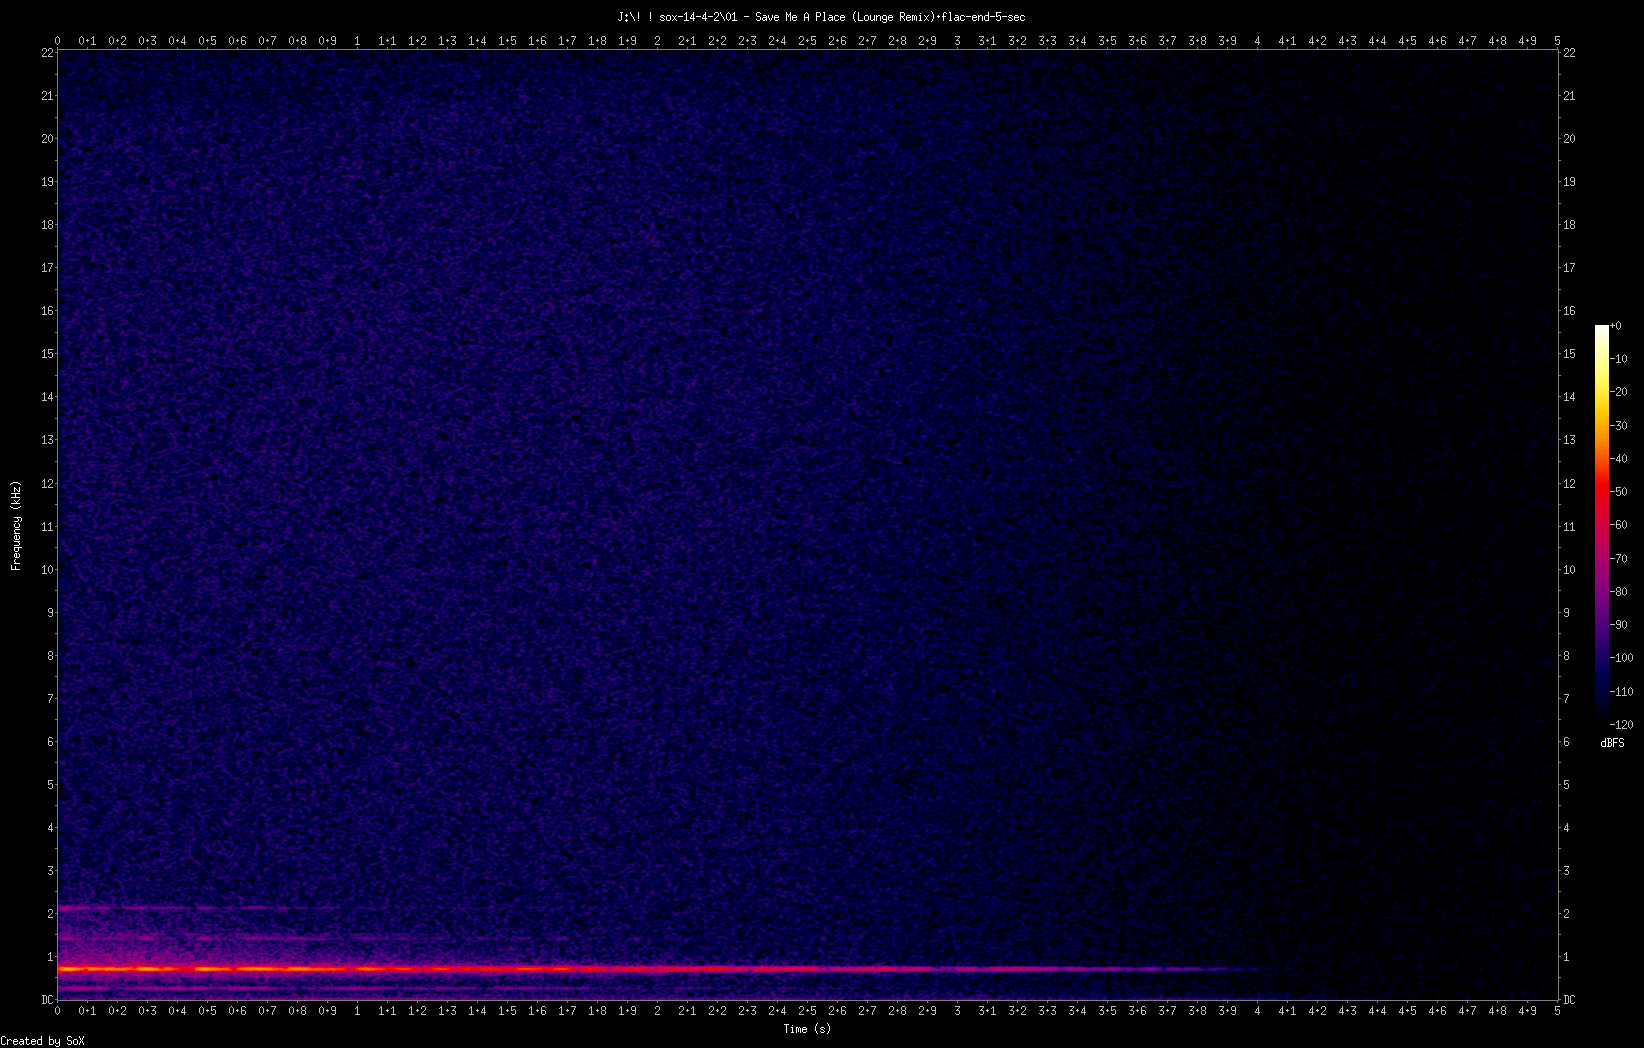
Task: Select the '-80' label on the color scale
Action: coord(1619,592)
